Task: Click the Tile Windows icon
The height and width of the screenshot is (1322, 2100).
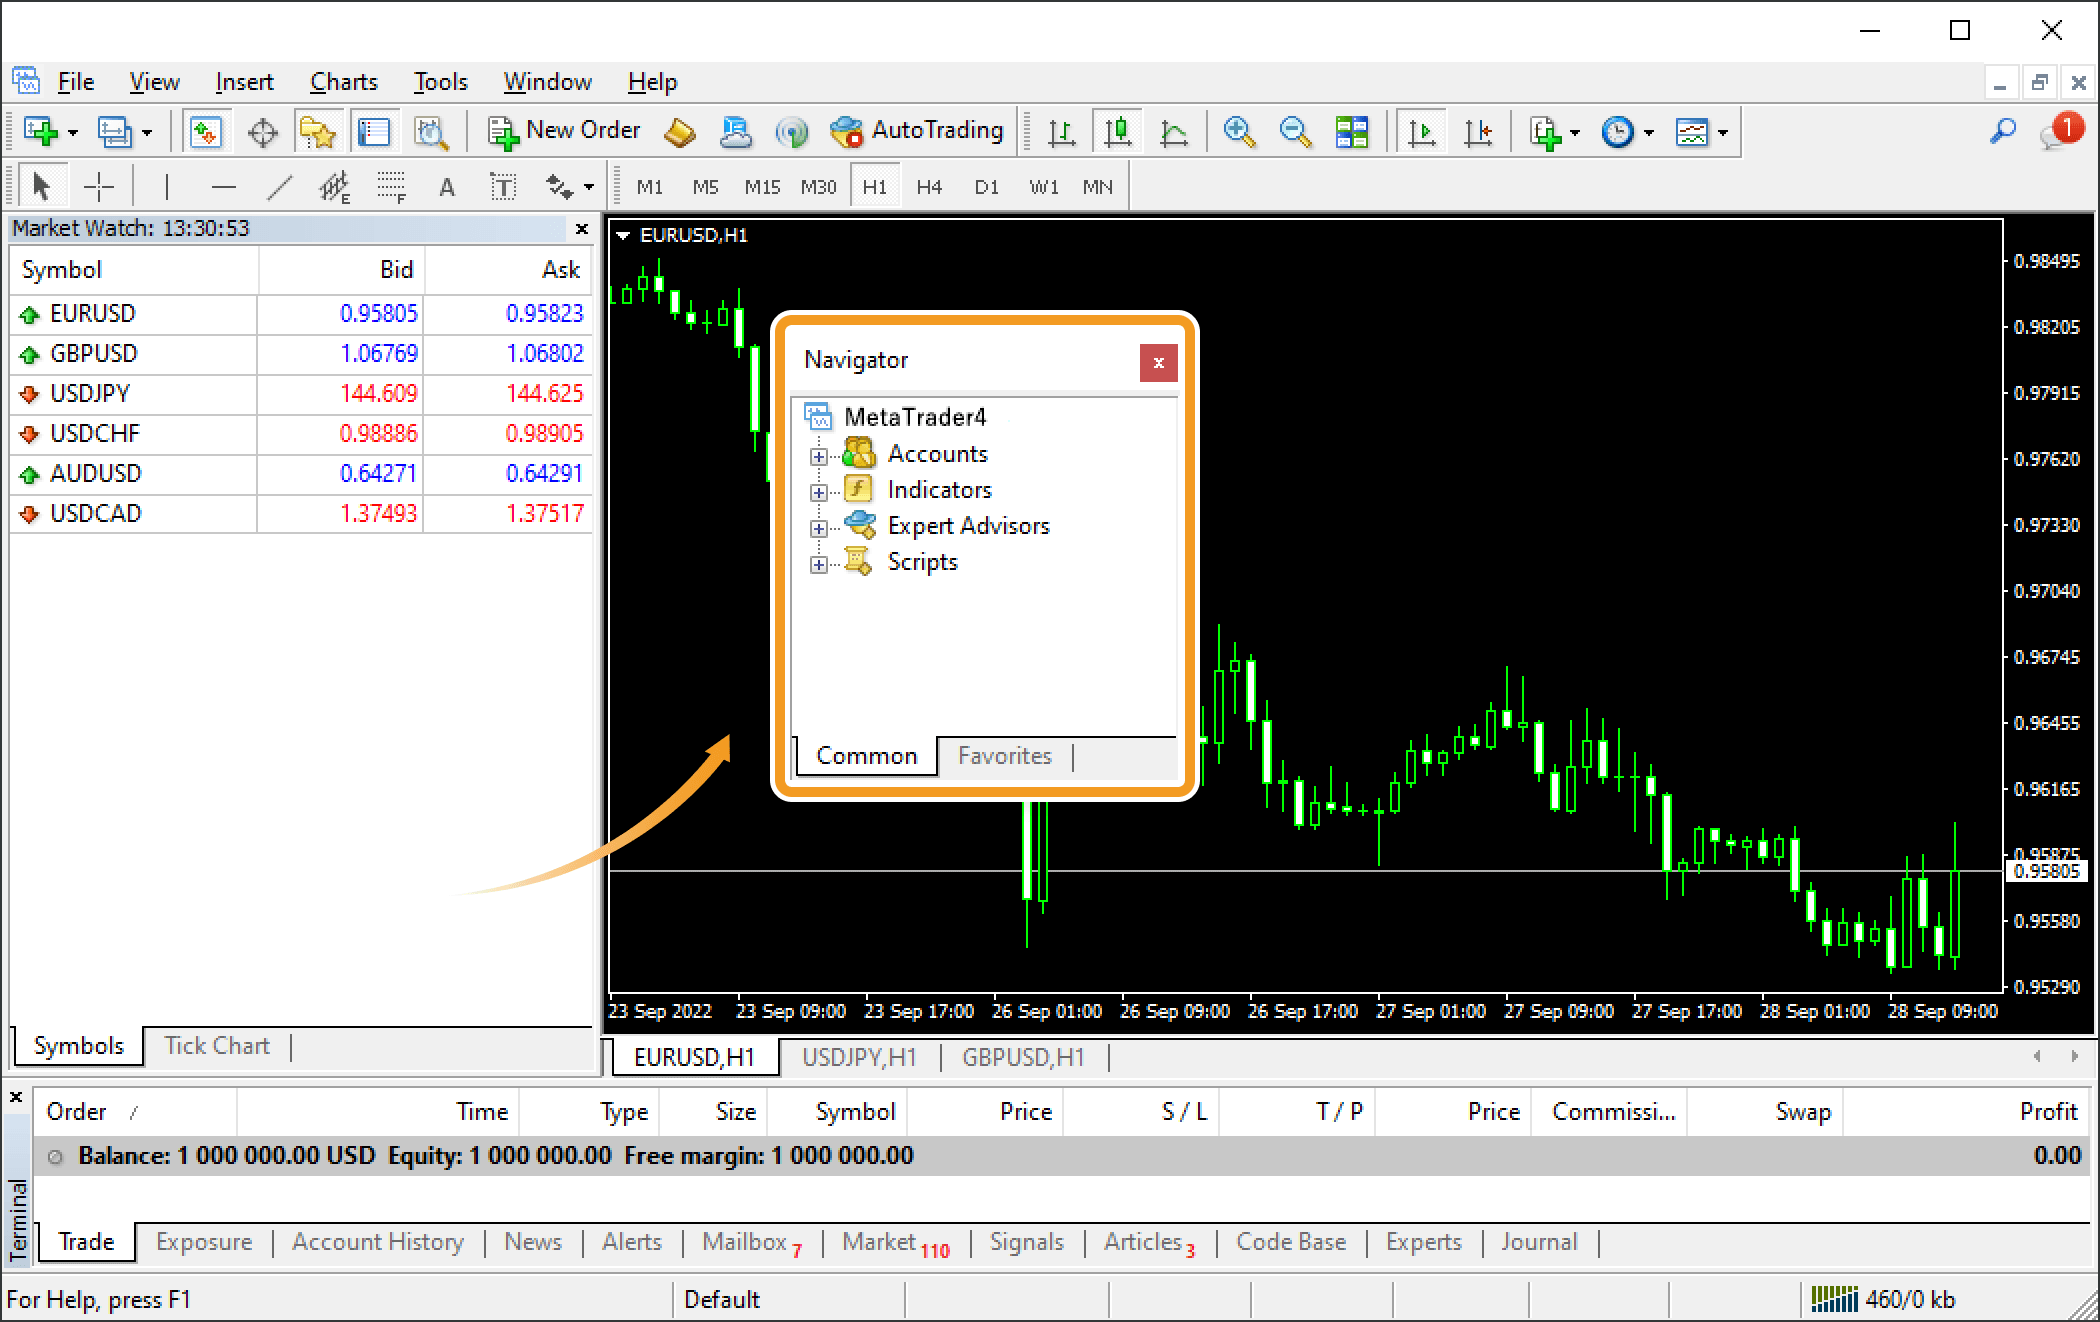Action: tap(1351, 131)
